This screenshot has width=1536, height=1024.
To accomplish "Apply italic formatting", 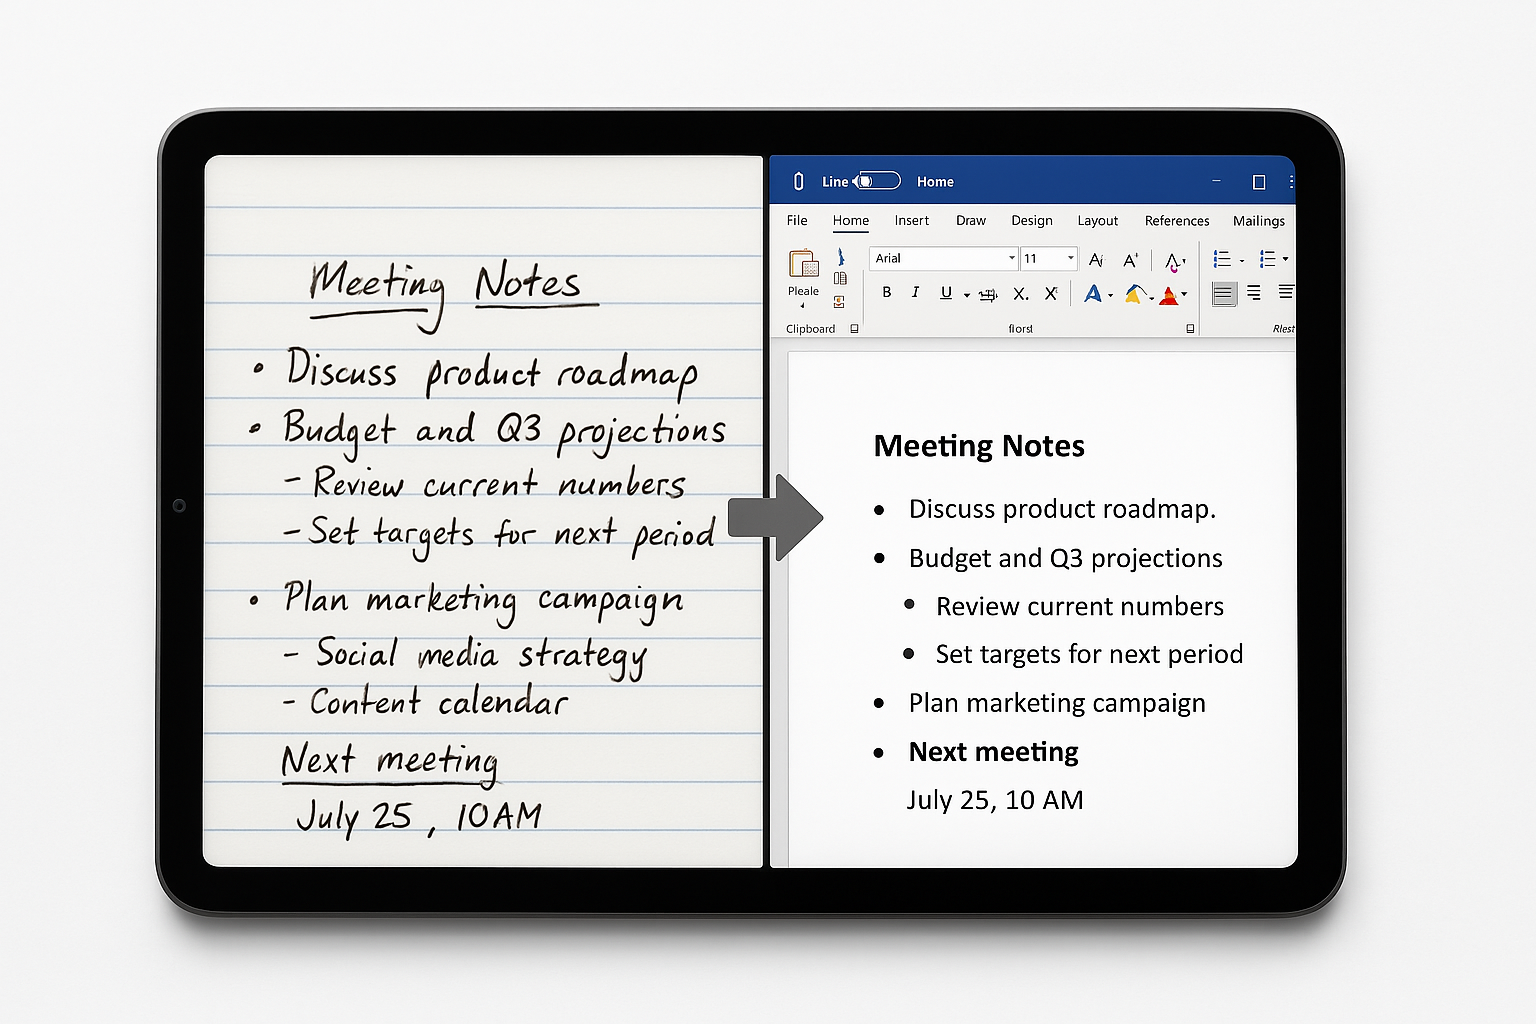I will [916, 294].
